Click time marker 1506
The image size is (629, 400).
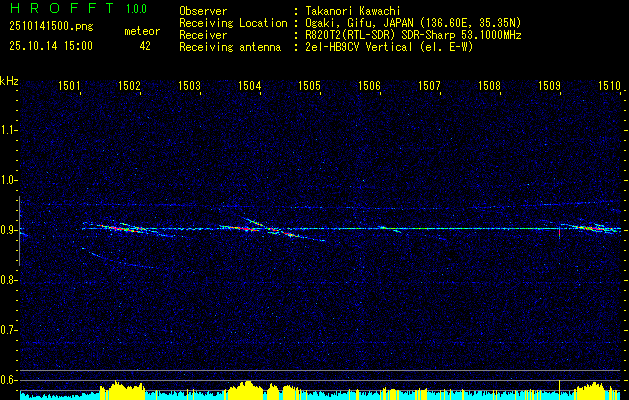pyautogui.click(x=369, y=85)
